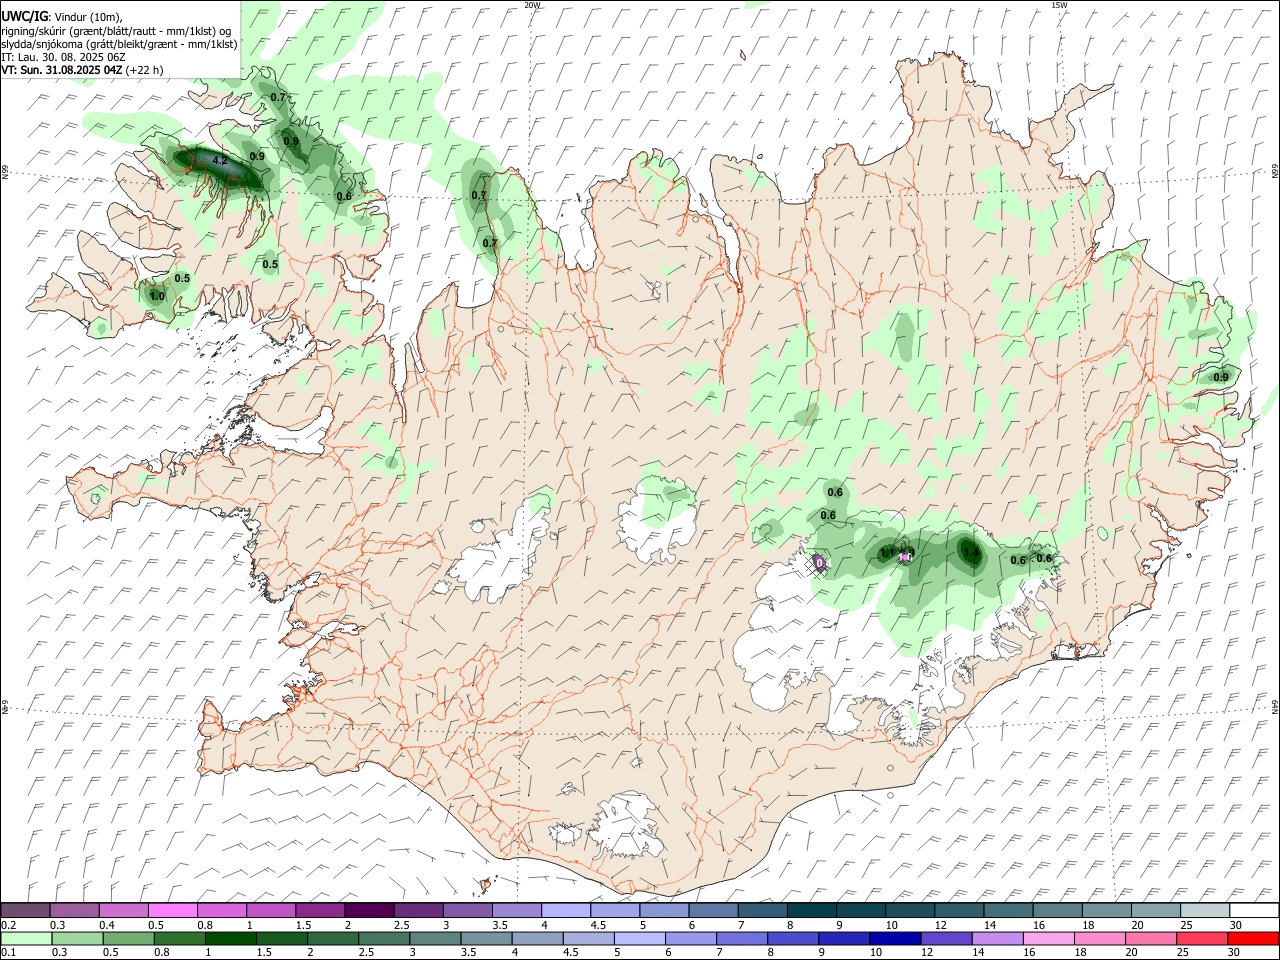Click the 'IT: Lau. 30. 08. 2025 06Z' line
The image size is (1280, 960).
(63, 57)
